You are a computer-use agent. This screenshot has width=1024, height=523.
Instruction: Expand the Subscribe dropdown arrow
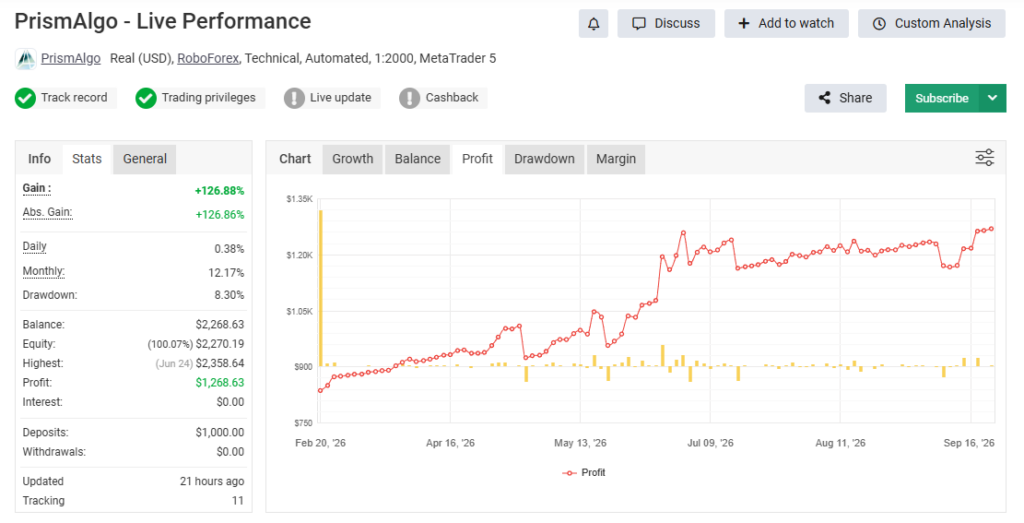[x=993, y=98]
